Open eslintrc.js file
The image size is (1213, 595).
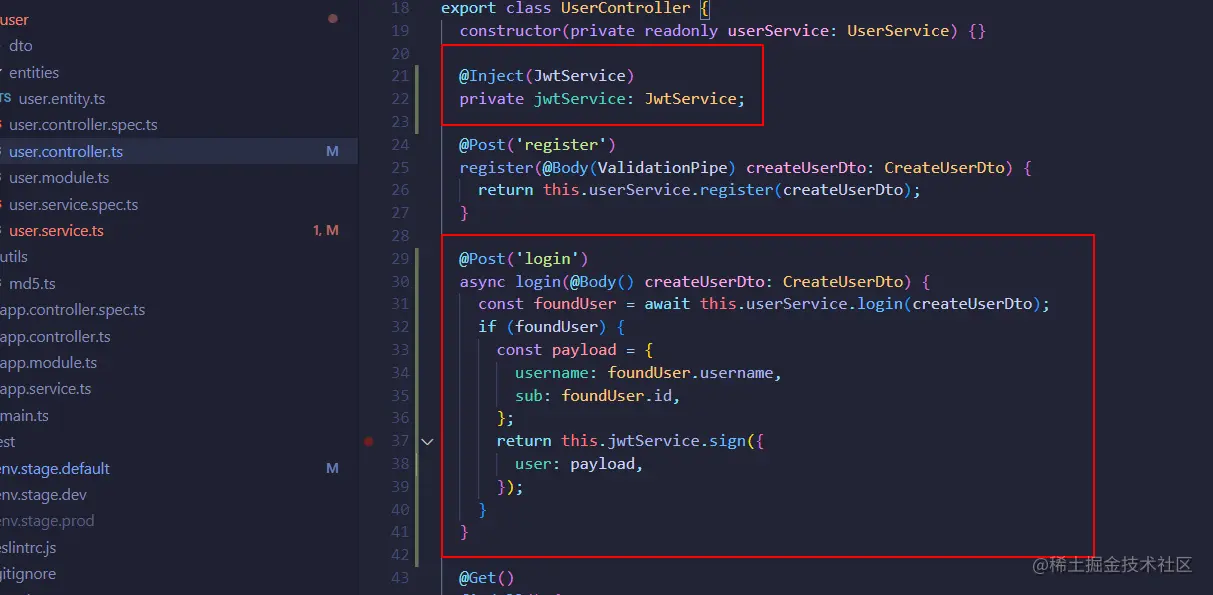click(28, 548)
